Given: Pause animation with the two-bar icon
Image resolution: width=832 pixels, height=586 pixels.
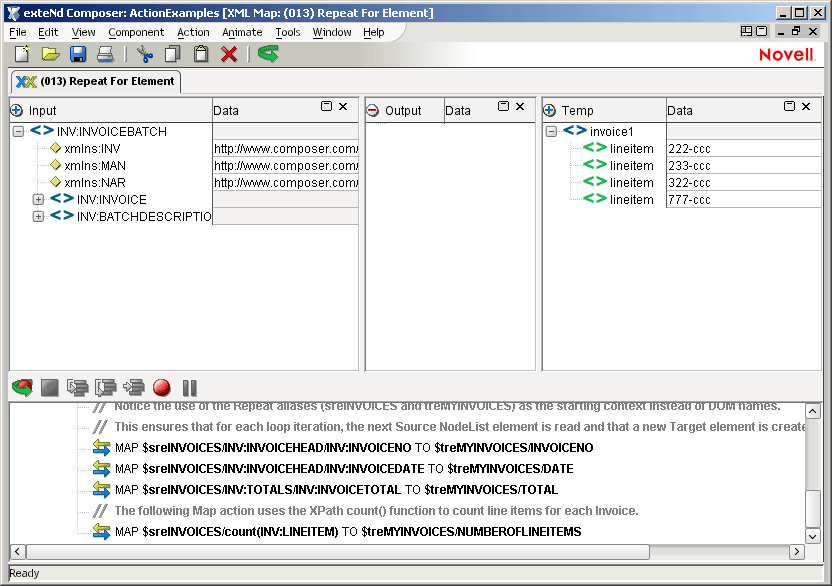Looking at the screenshot, I should (x=189, y=387).
